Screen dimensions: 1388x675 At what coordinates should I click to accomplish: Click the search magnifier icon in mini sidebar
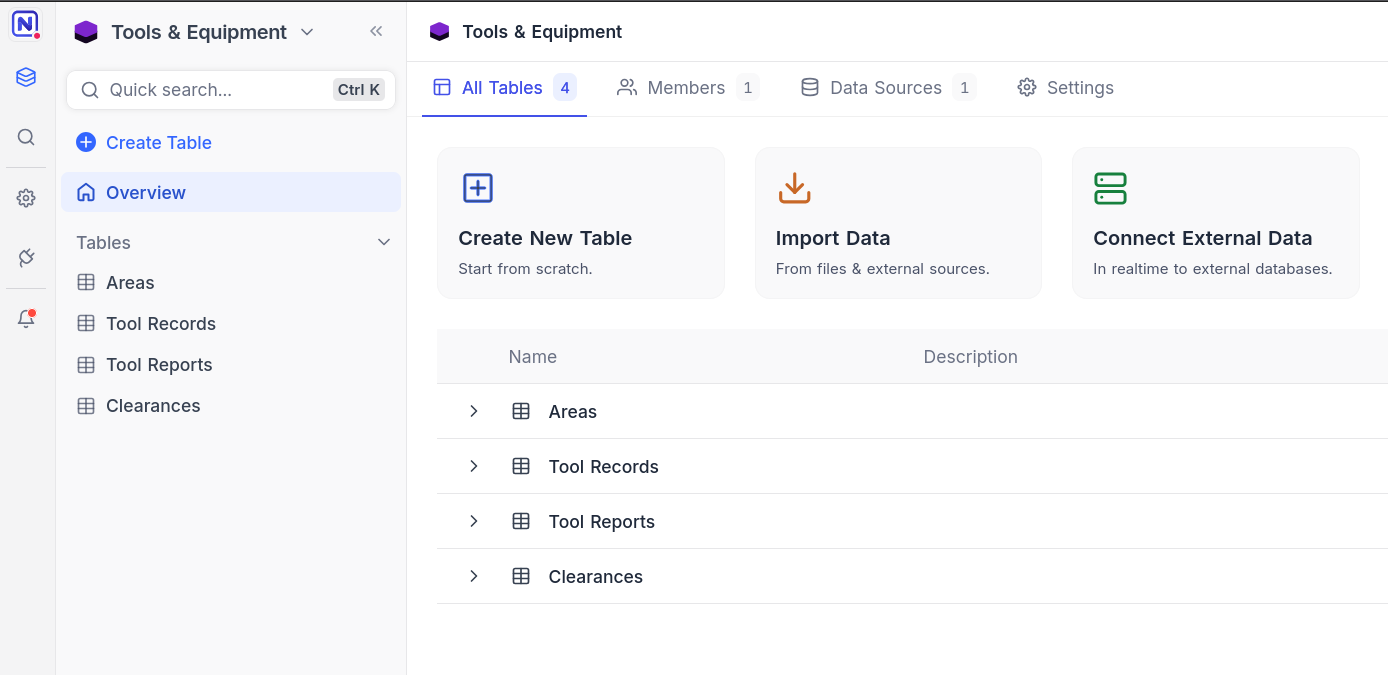click(x=26, y=137)
